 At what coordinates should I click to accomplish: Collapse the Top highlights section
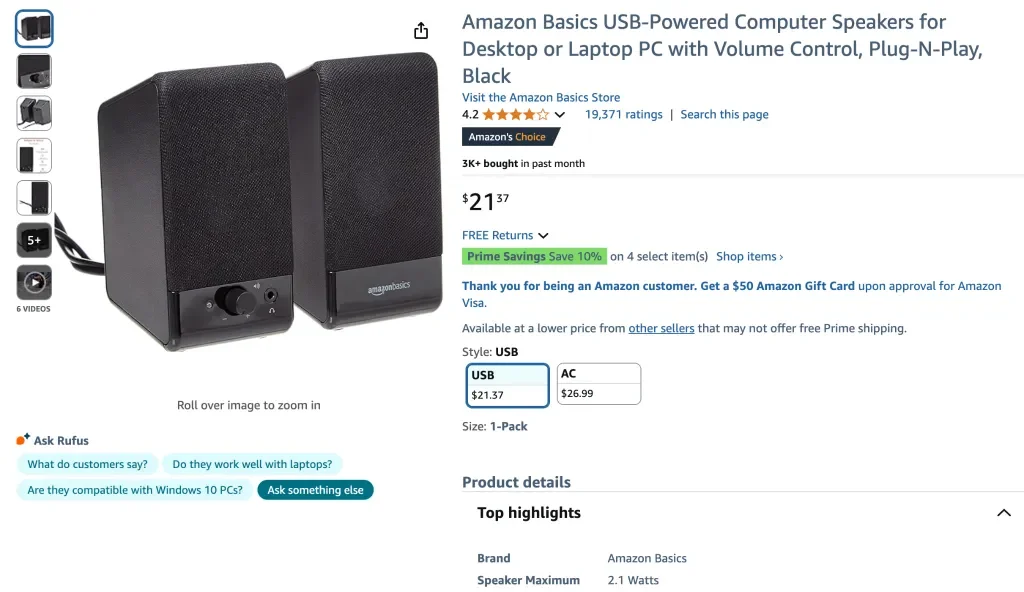(x=1004, y=512)
